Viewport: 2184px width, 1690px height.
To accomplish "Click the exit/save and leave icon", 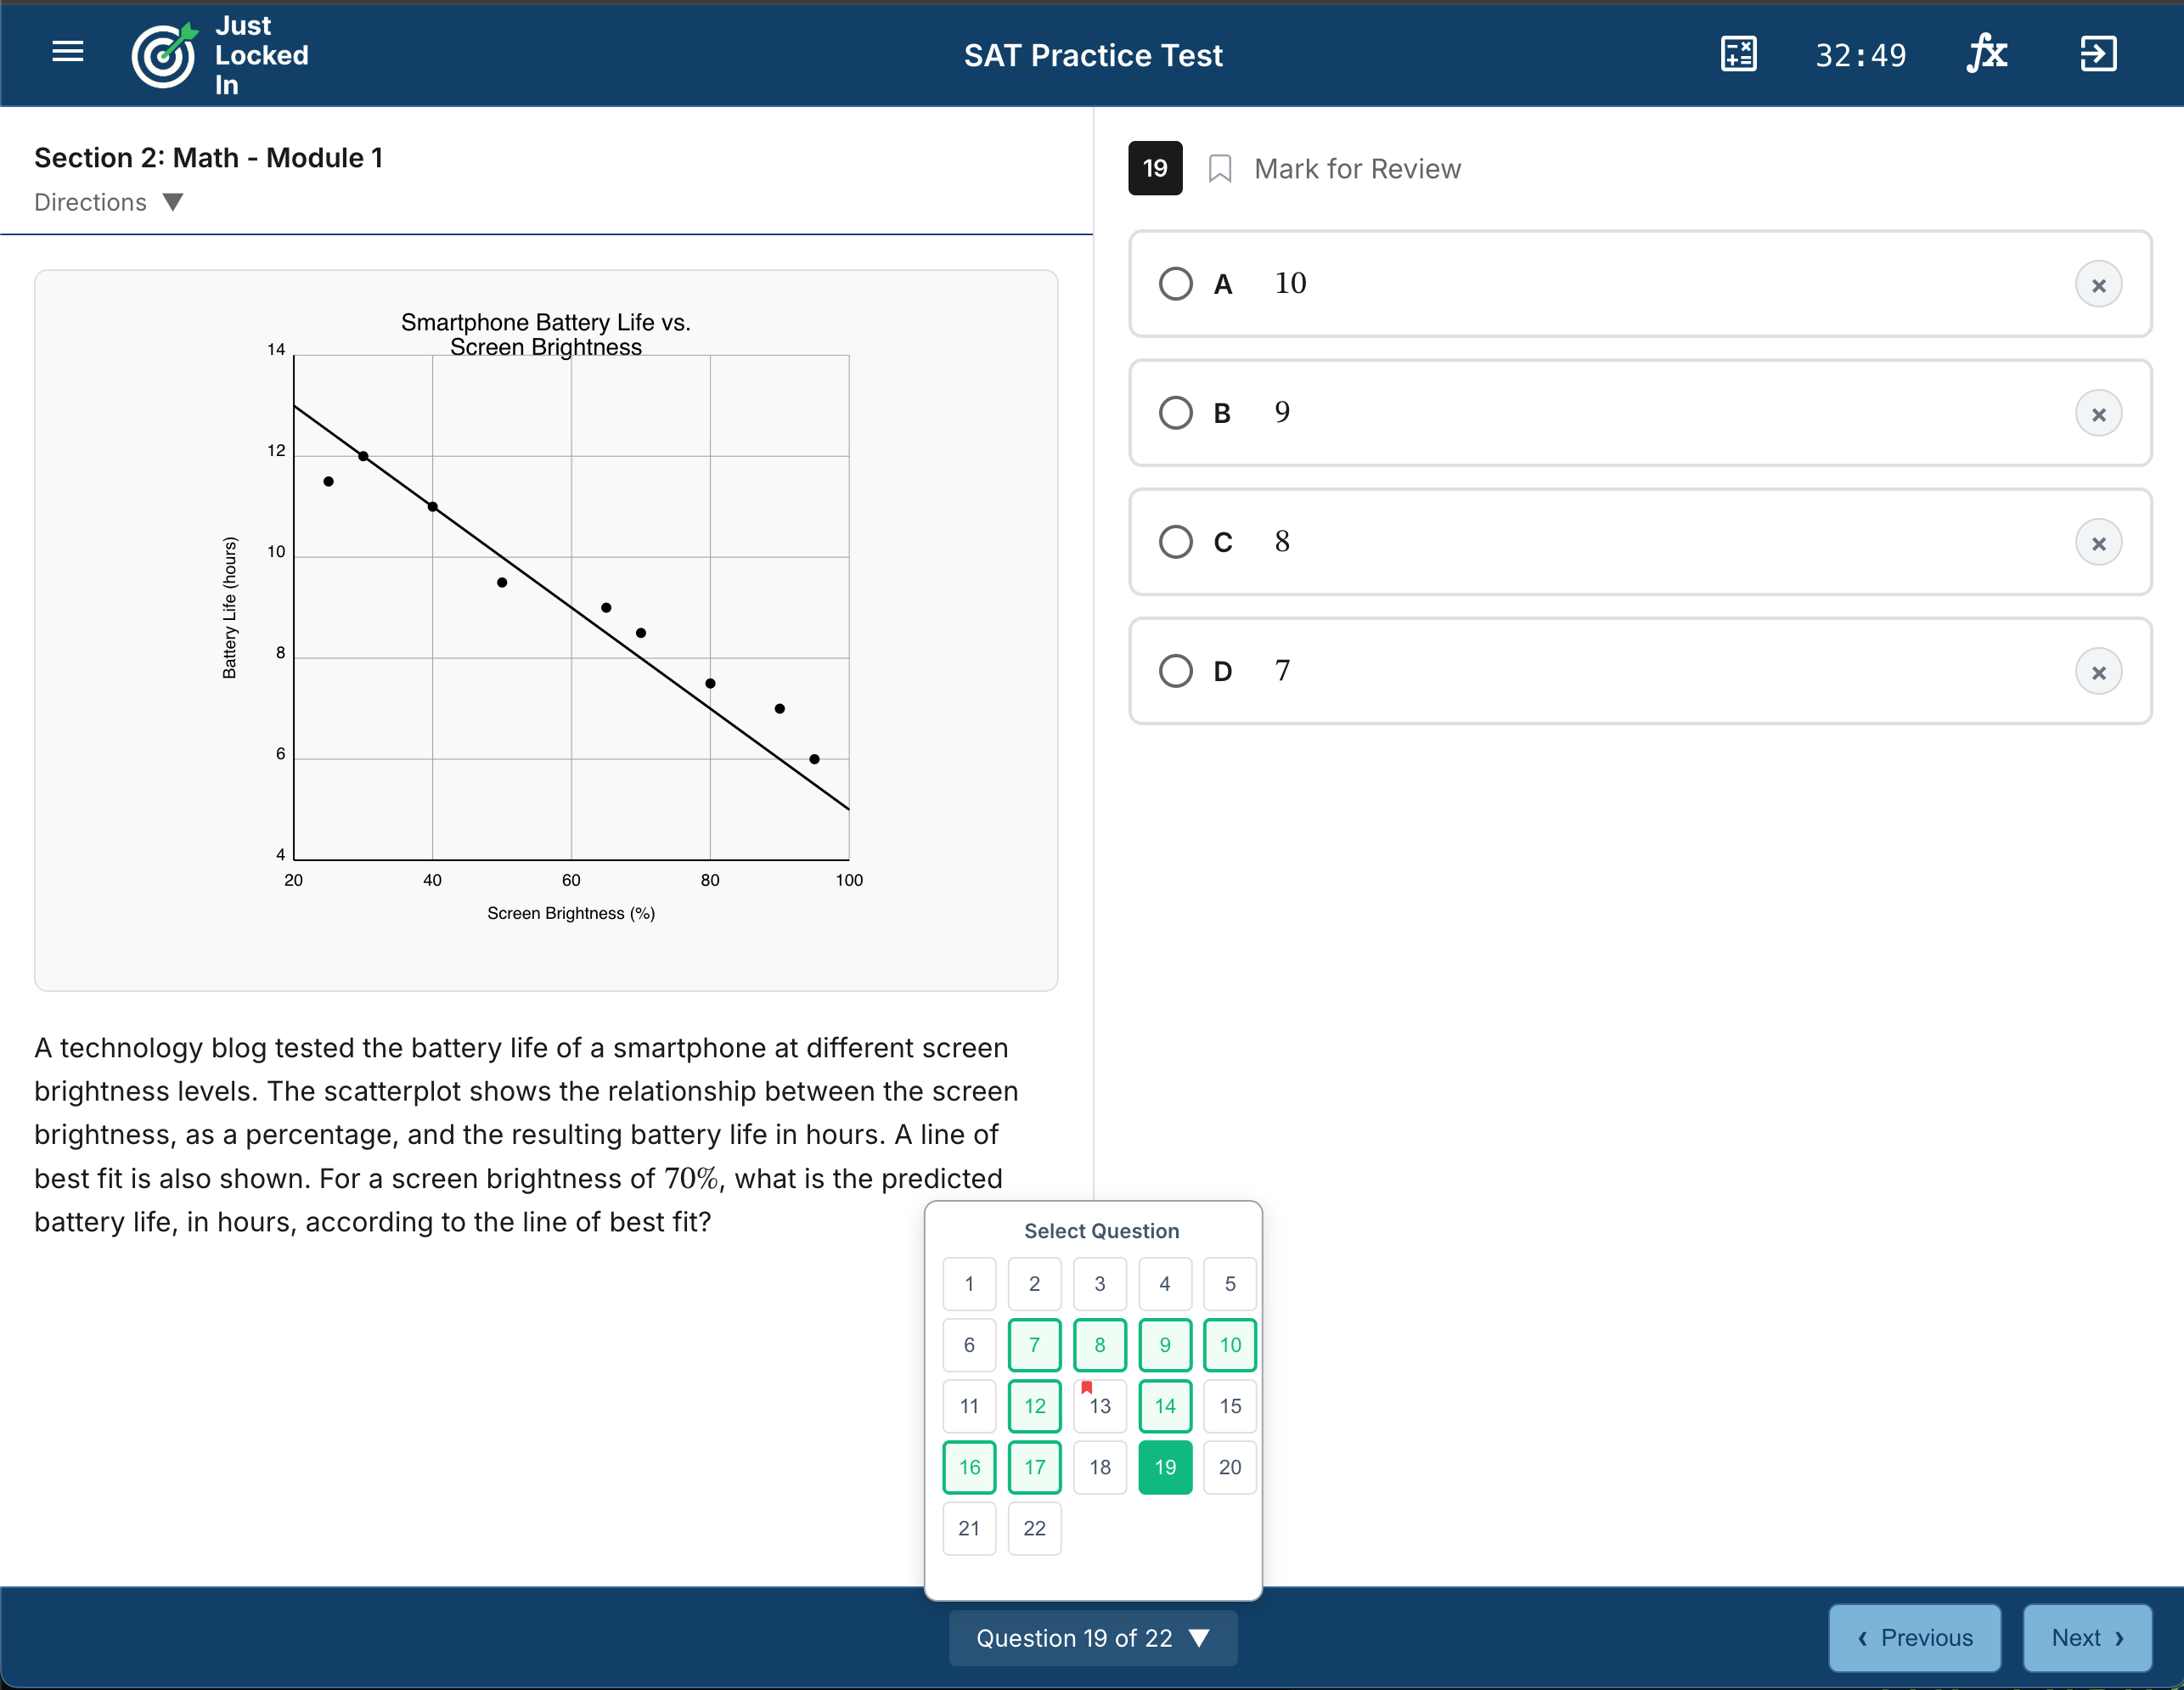I will pyautogui.click(x=2097, y=54).
